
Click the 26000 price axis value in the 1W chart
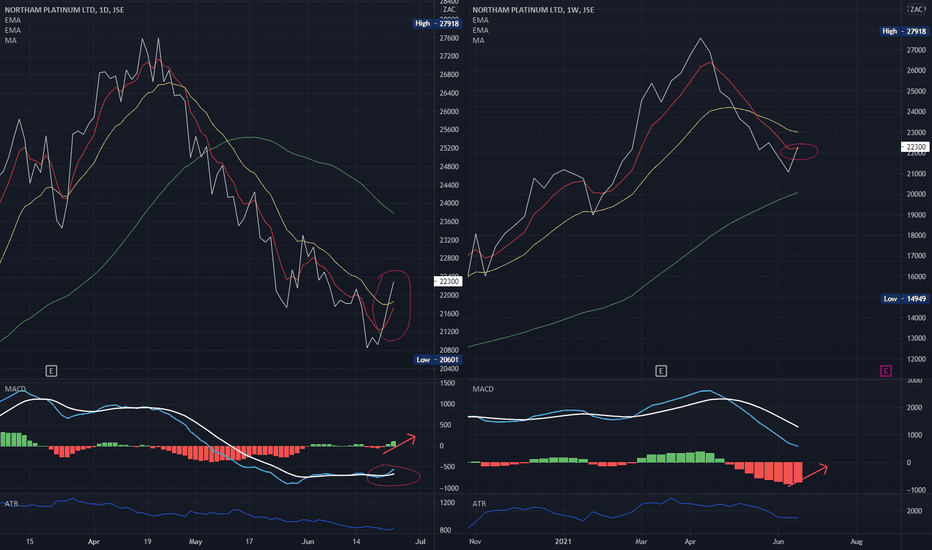[916, 70]
